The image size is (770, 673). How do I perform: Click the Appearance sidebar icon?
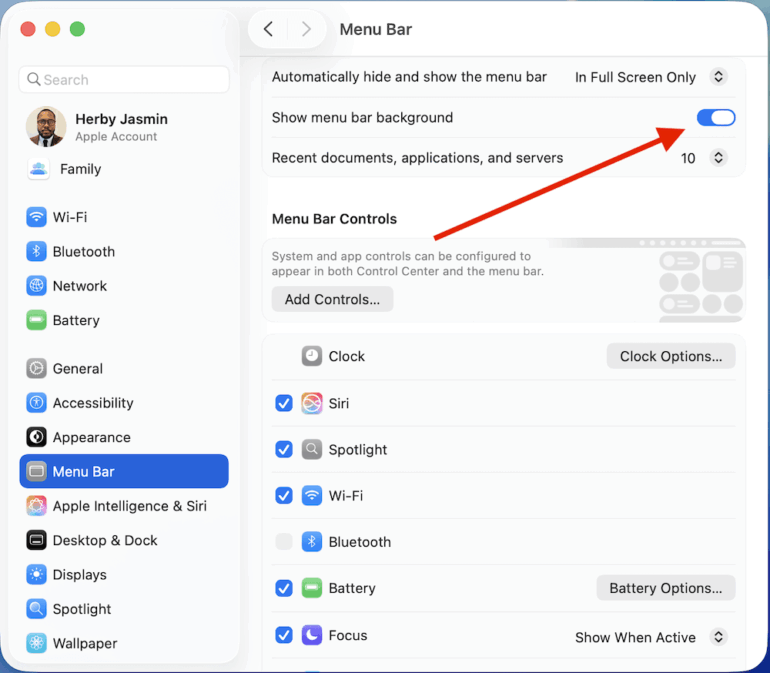(x=36, y=437)
